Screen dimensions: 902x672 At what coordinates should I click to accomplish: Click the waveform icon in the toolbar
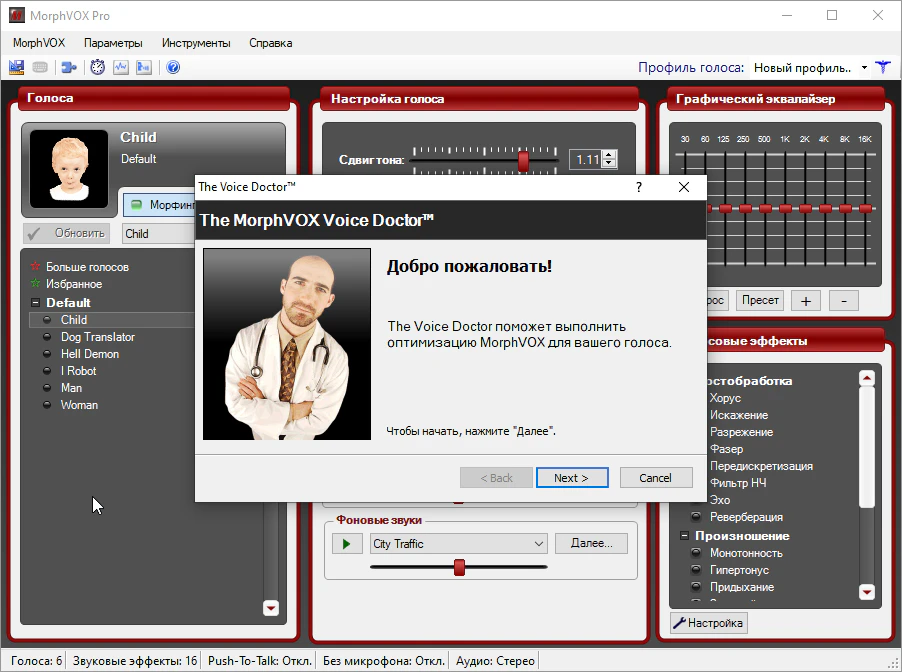coord(121,68)
